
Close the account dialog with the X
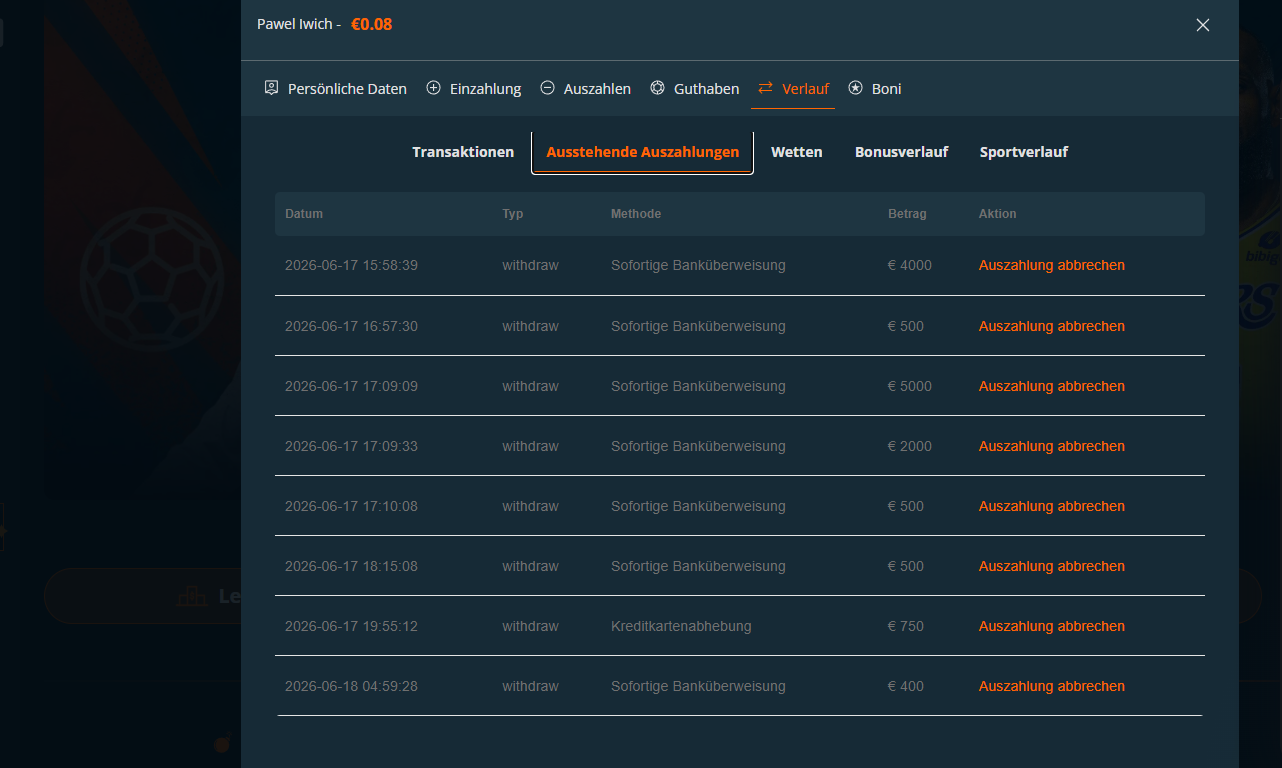coord(1203,25)
